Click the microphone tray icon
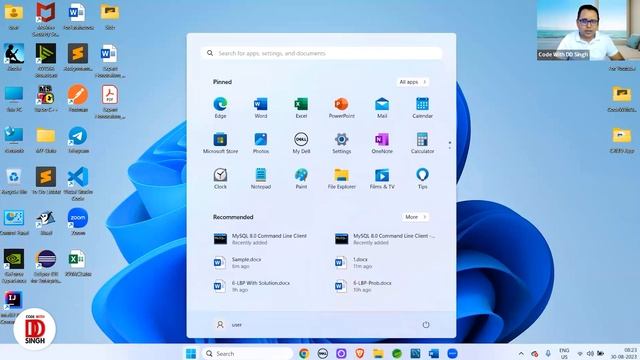The height and width of the screenshot is (360, 640). pos(548,353)
